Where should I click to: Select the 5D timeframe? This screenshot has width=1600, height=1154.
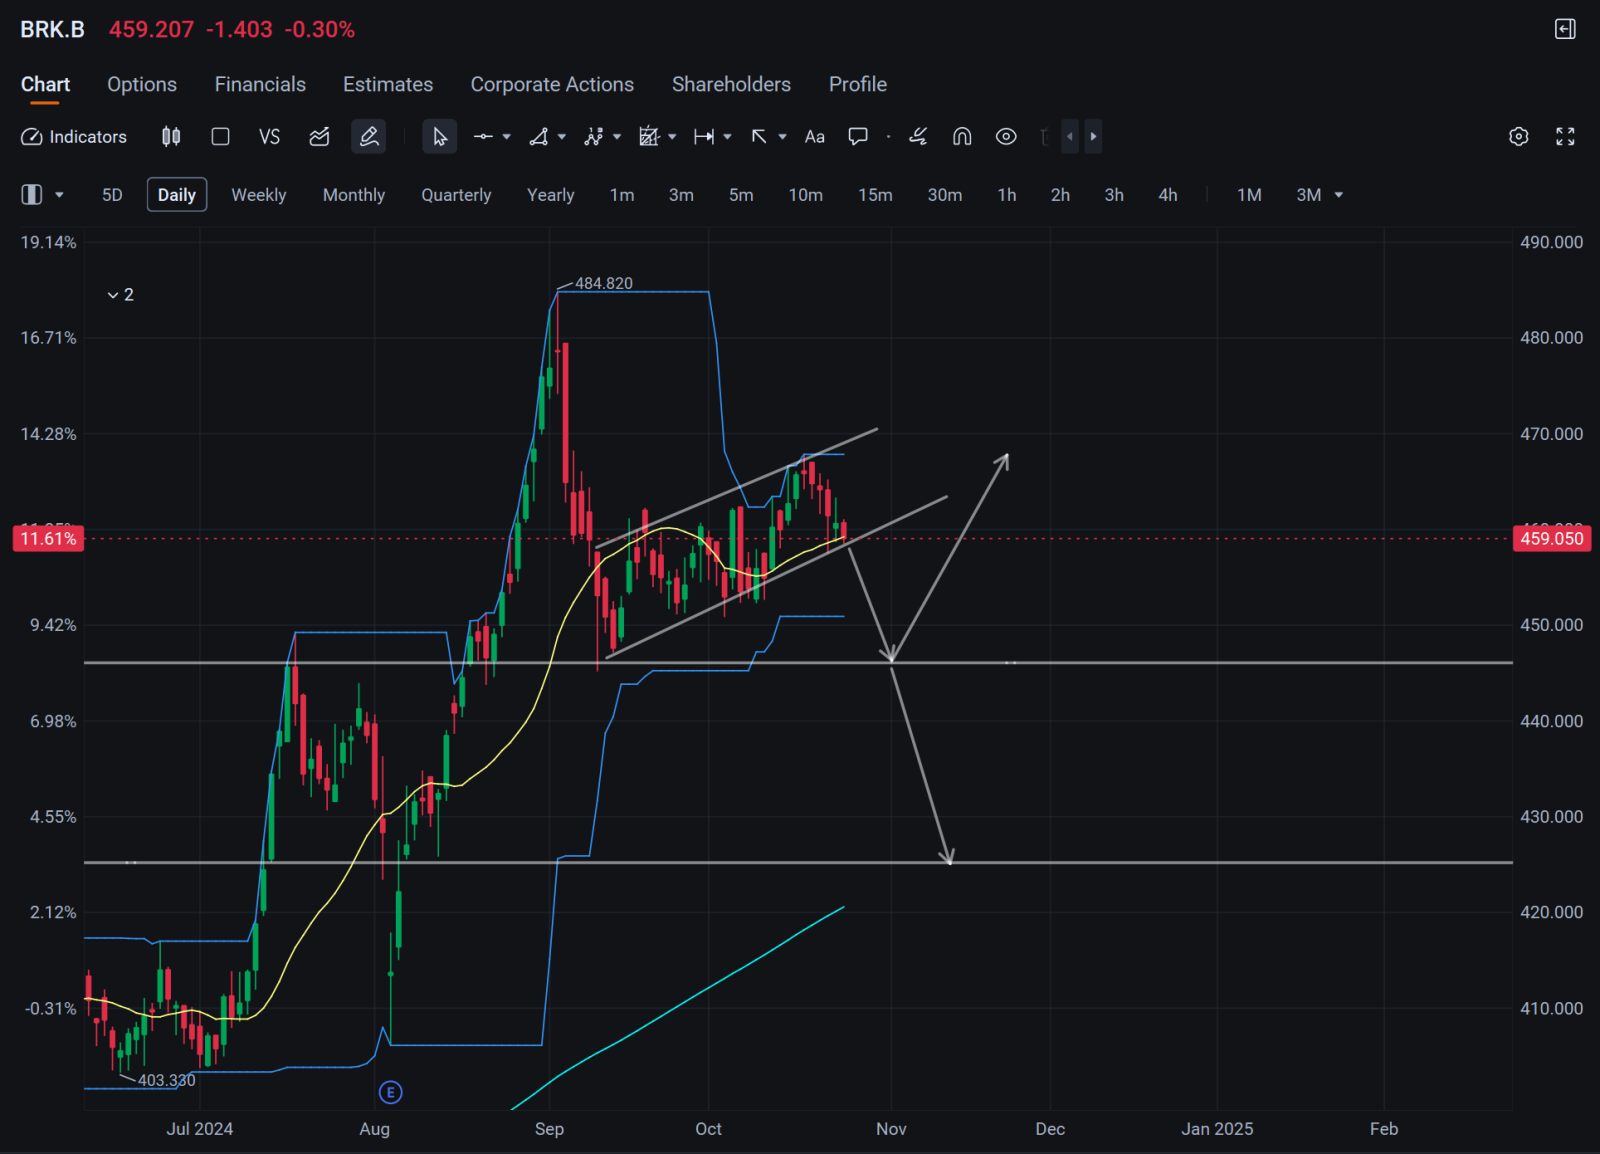pos(112,195)
